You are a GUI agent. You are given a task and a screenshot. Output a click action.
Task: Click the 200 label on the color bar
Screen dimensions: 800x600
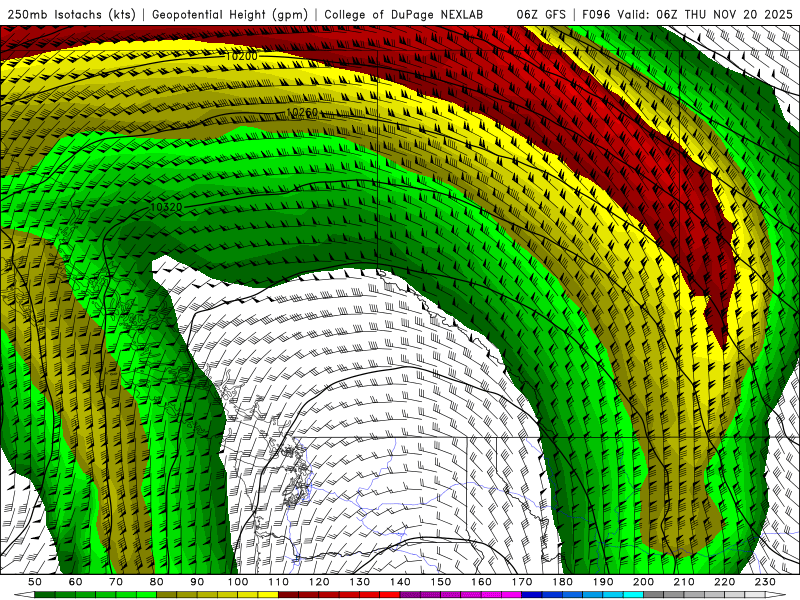644,582
